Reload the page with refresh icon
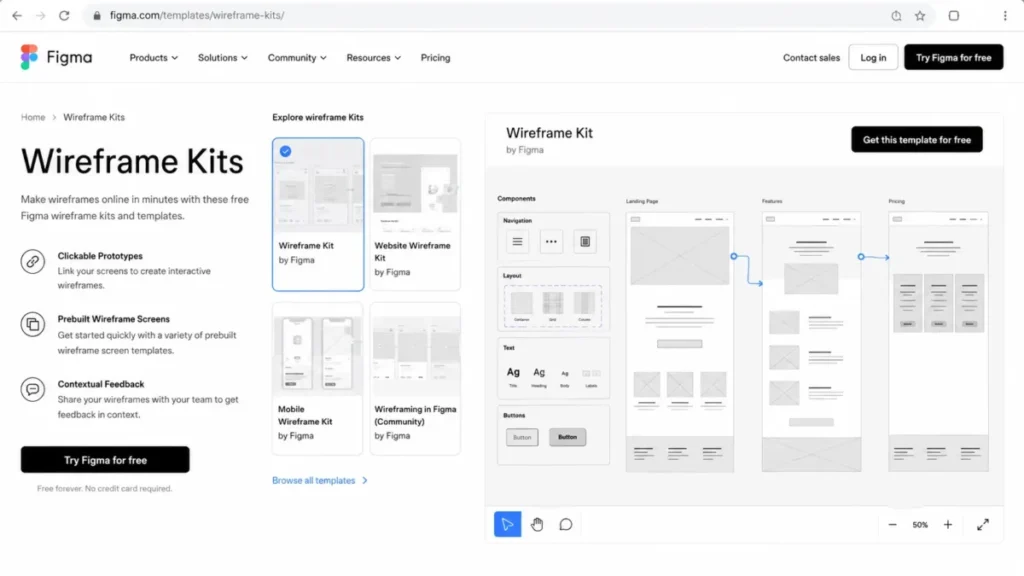 click(64, 16)
